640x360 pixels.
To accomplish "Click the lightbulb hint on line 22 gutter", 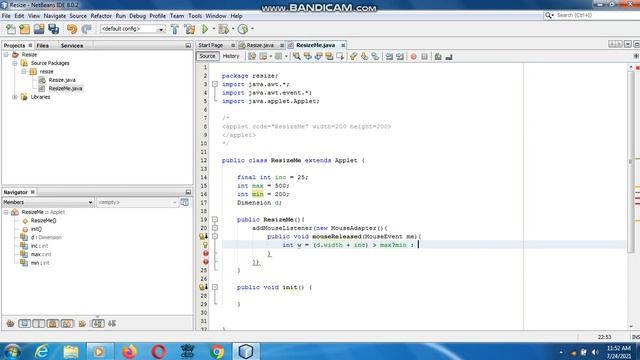I will (205, 245).
